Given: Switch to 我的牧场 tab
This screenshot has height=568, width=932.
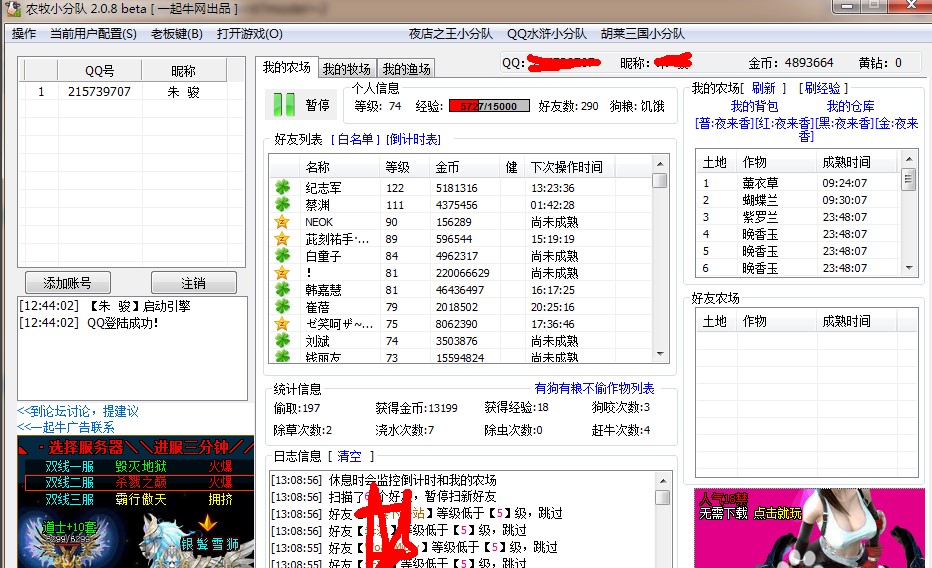Looking at the screenshot, I should 347,69.
